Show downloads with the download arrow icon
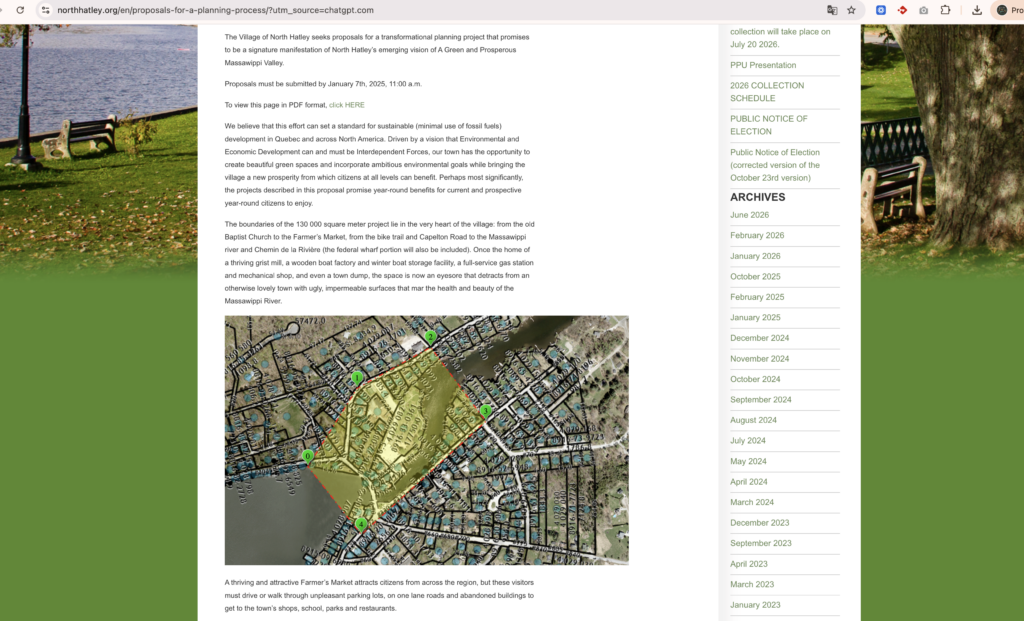Viewport: 1024px width, 621px height. [976, 10]
